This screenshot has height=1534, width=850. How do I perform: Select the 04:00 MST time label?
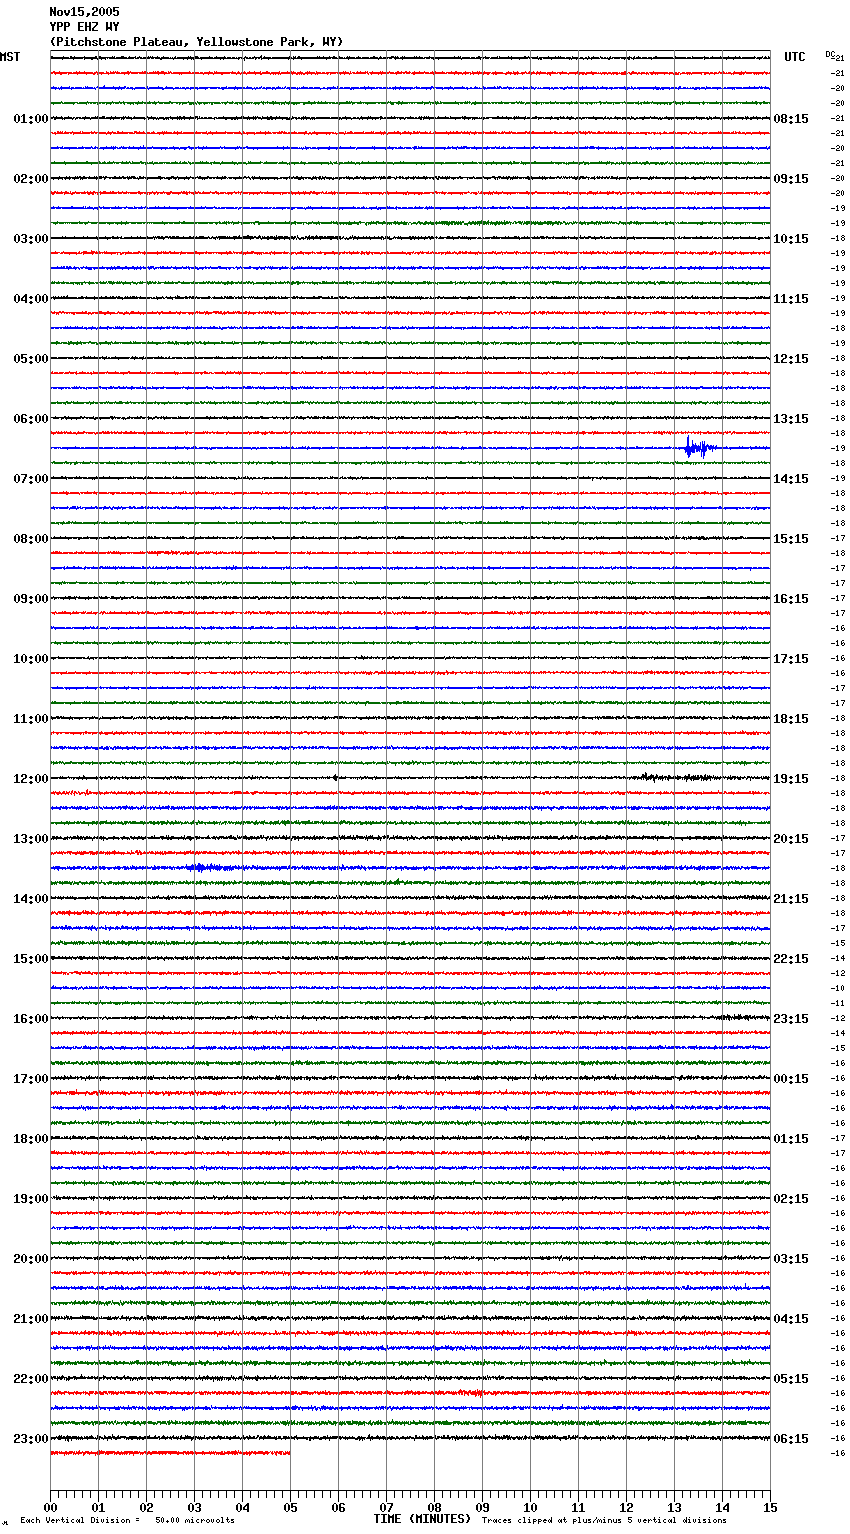31,299
